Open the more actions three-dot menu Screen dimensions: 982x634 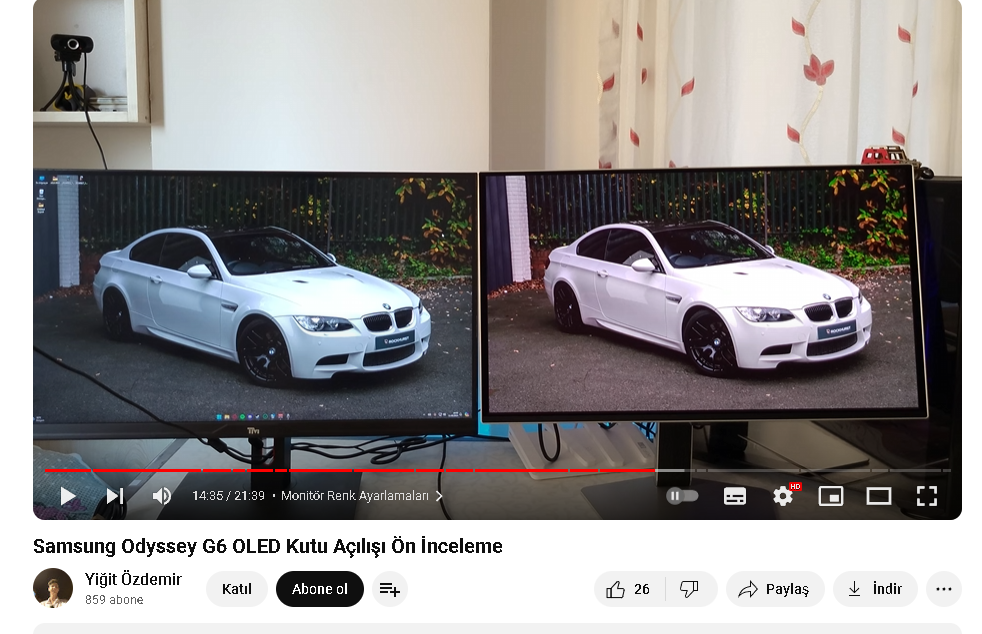click(944, 589)
